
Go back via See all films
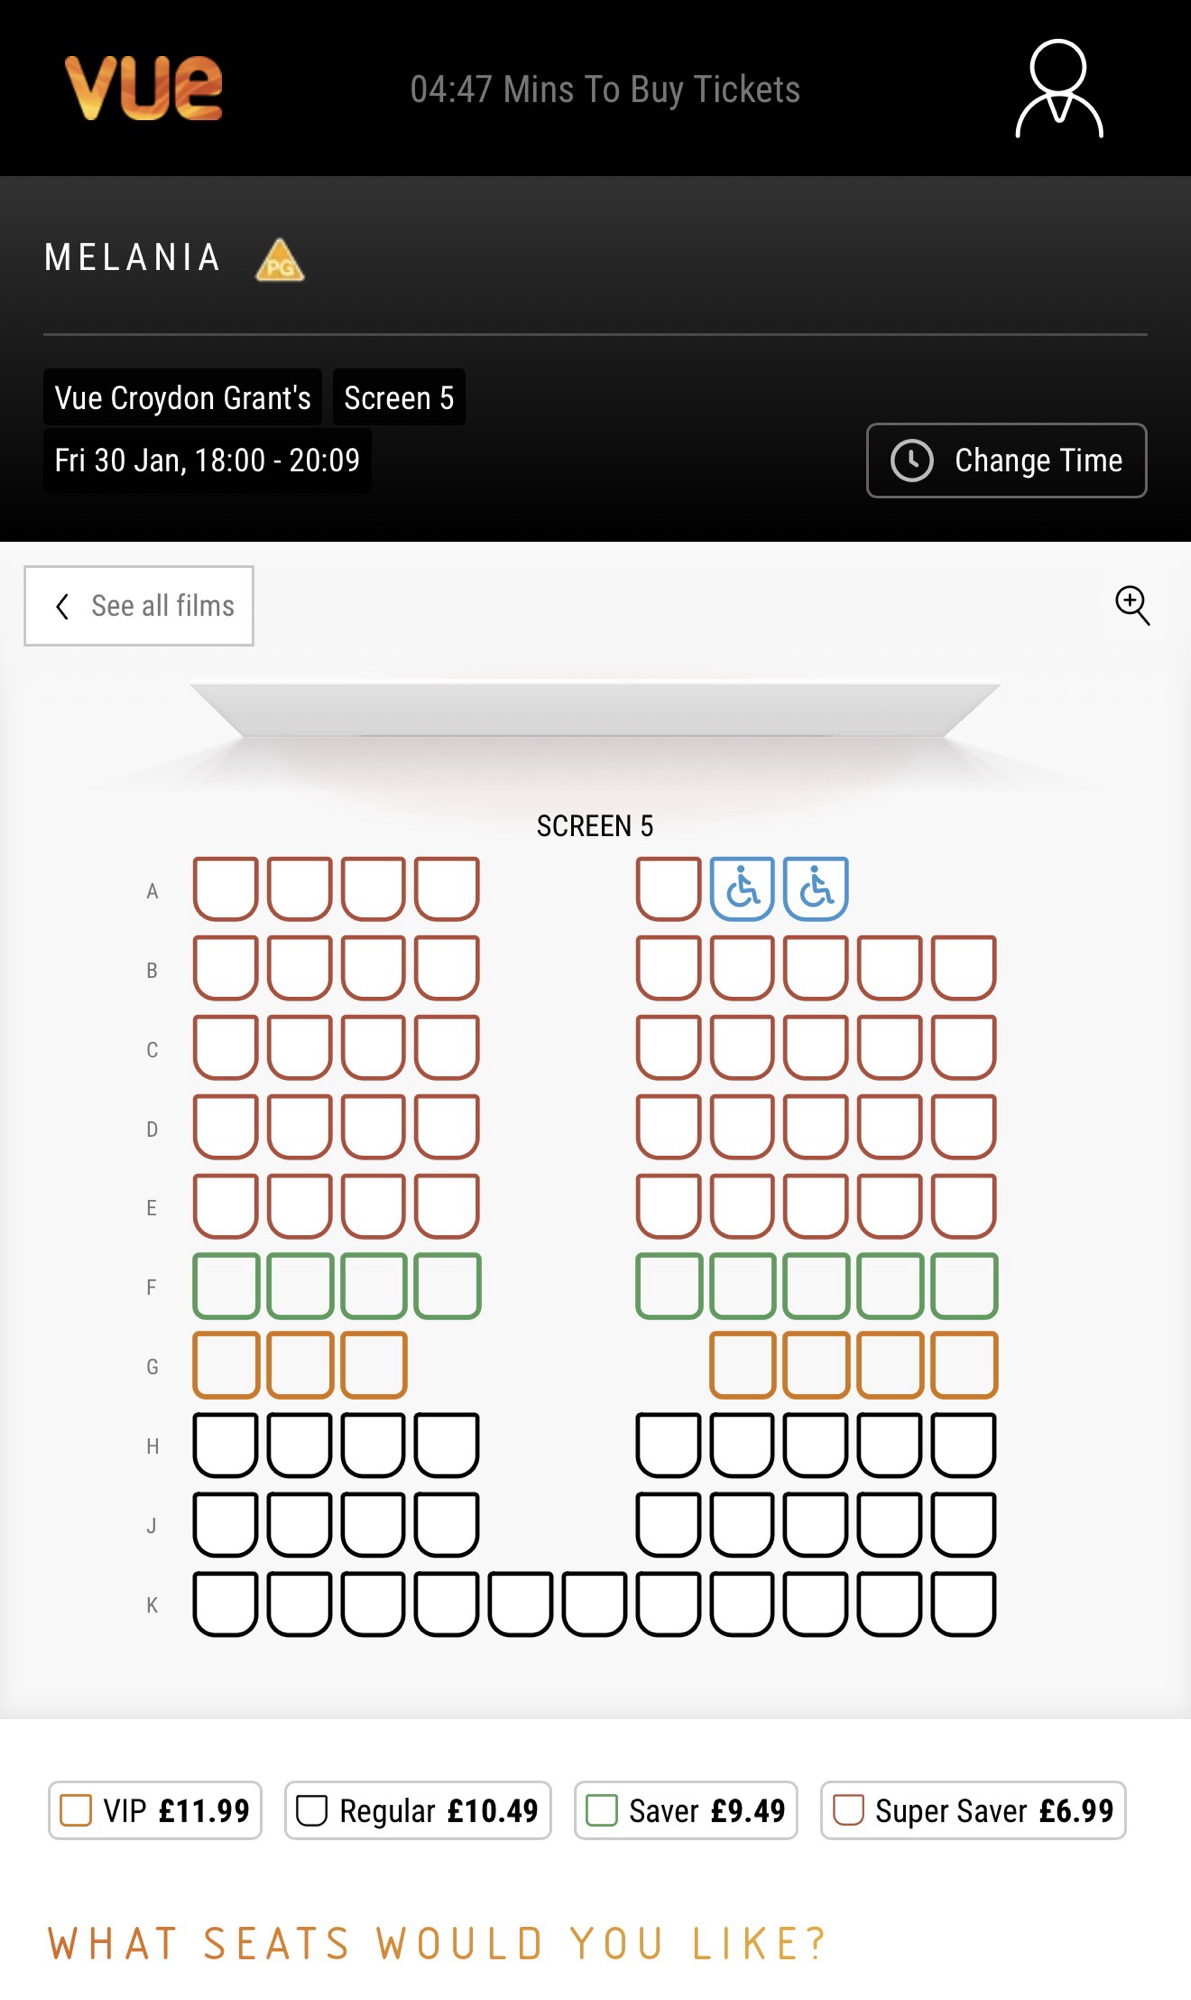tap(139, 606)
